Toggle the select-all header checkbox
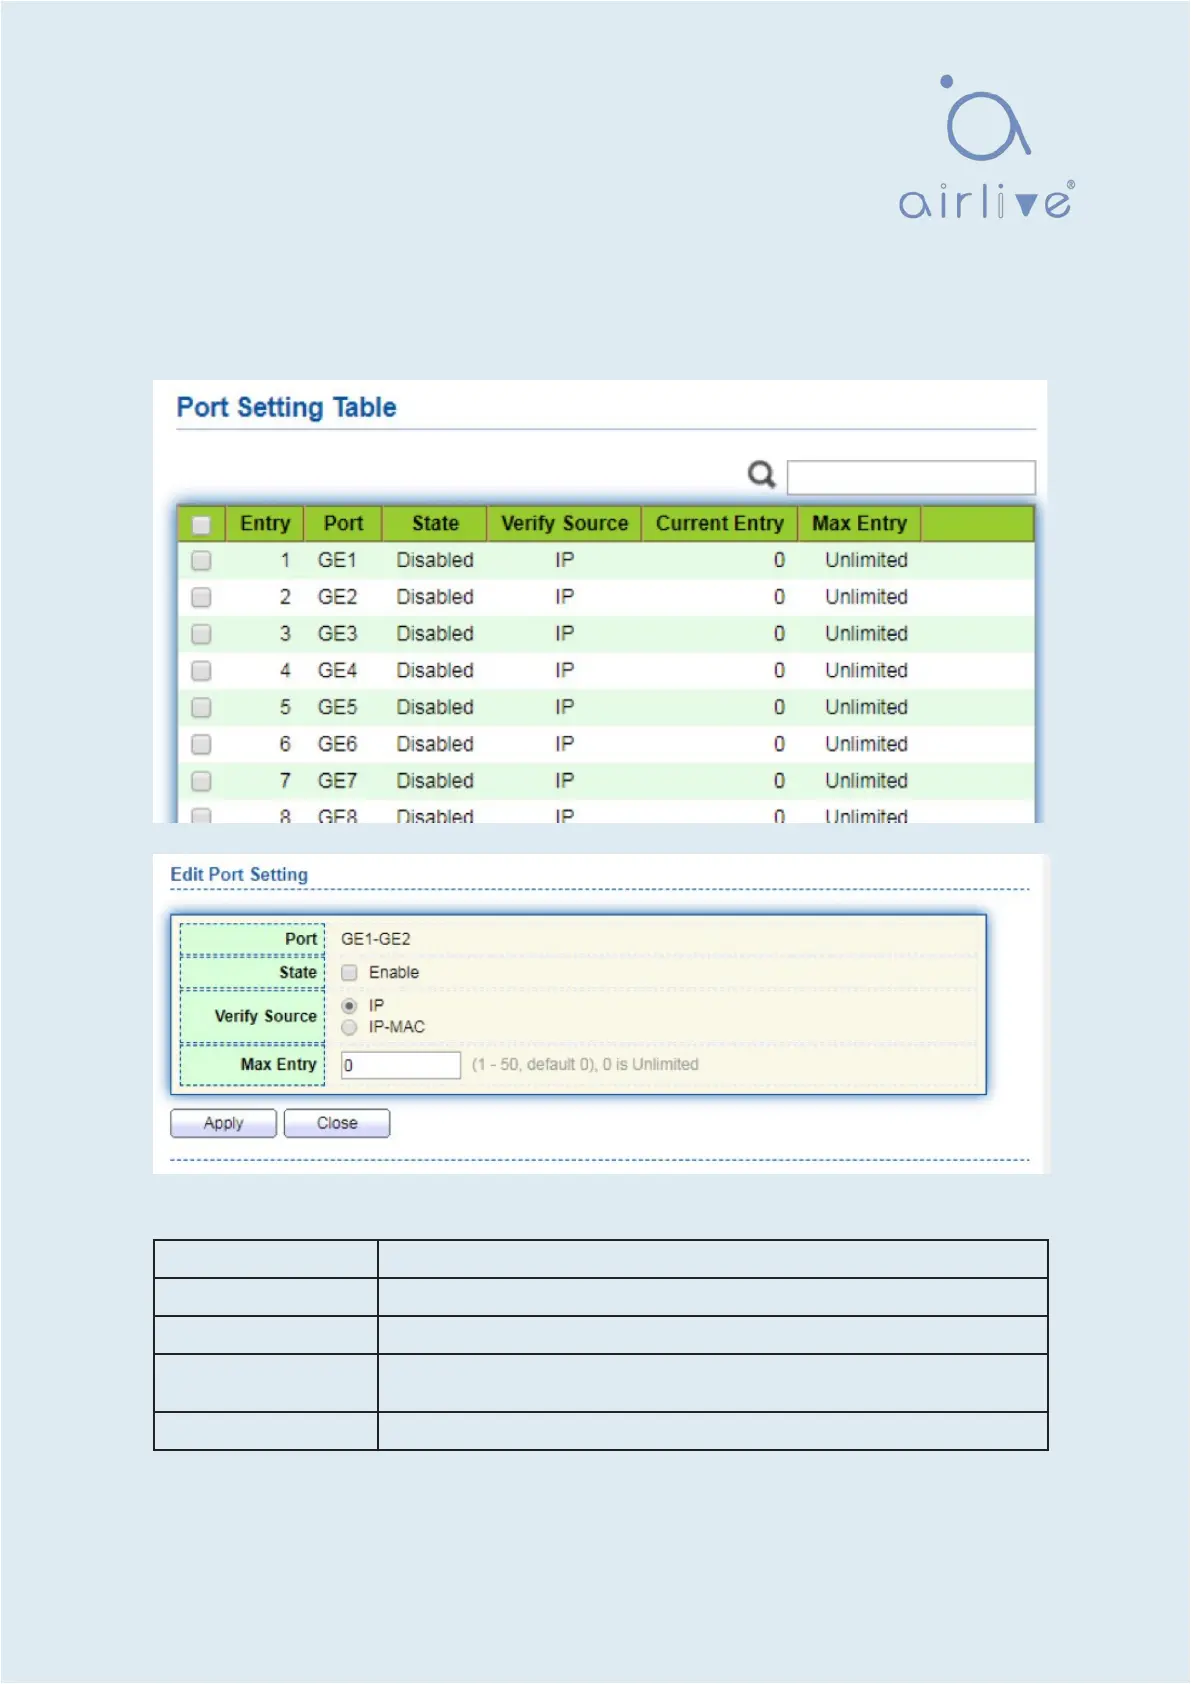 tap(201, 525)
